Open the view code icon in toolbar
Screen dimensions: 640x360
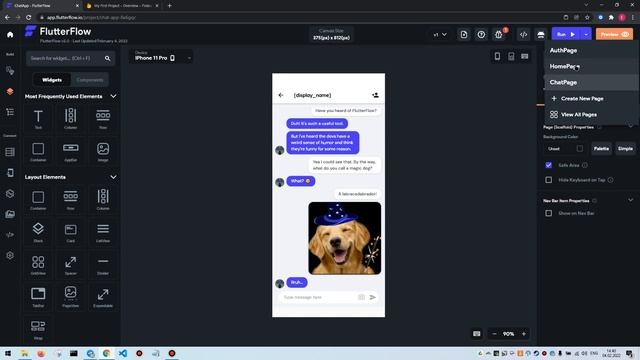[x=523, y=35]
